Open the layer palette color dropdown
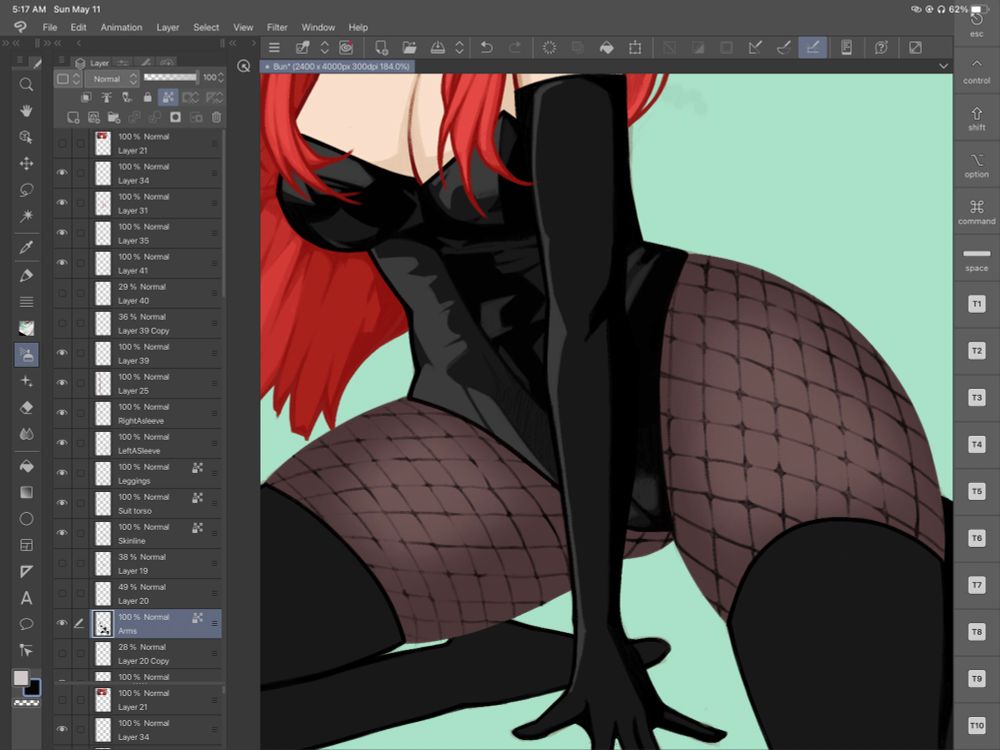 click(x=68, y=78)
